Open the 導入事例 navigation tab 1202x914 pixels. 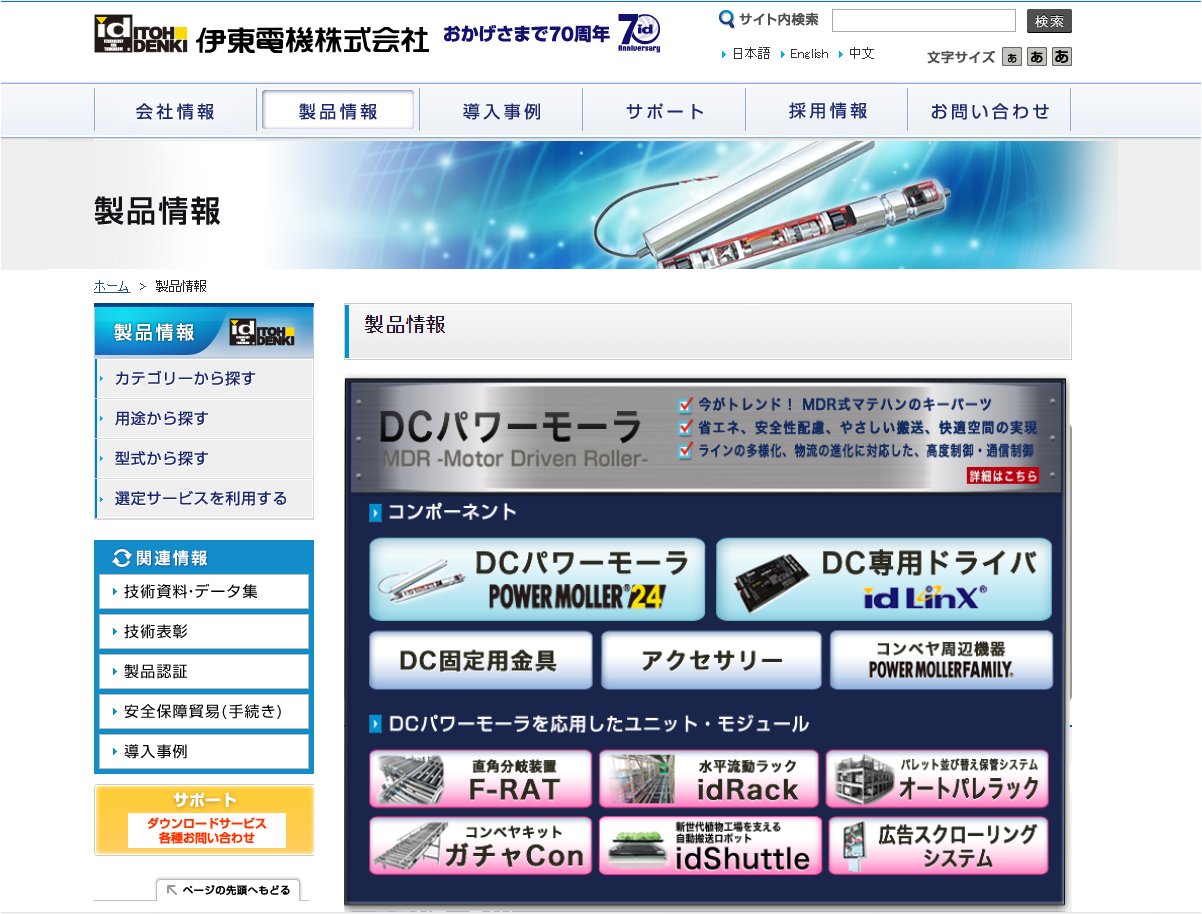(x=501, y=111)
